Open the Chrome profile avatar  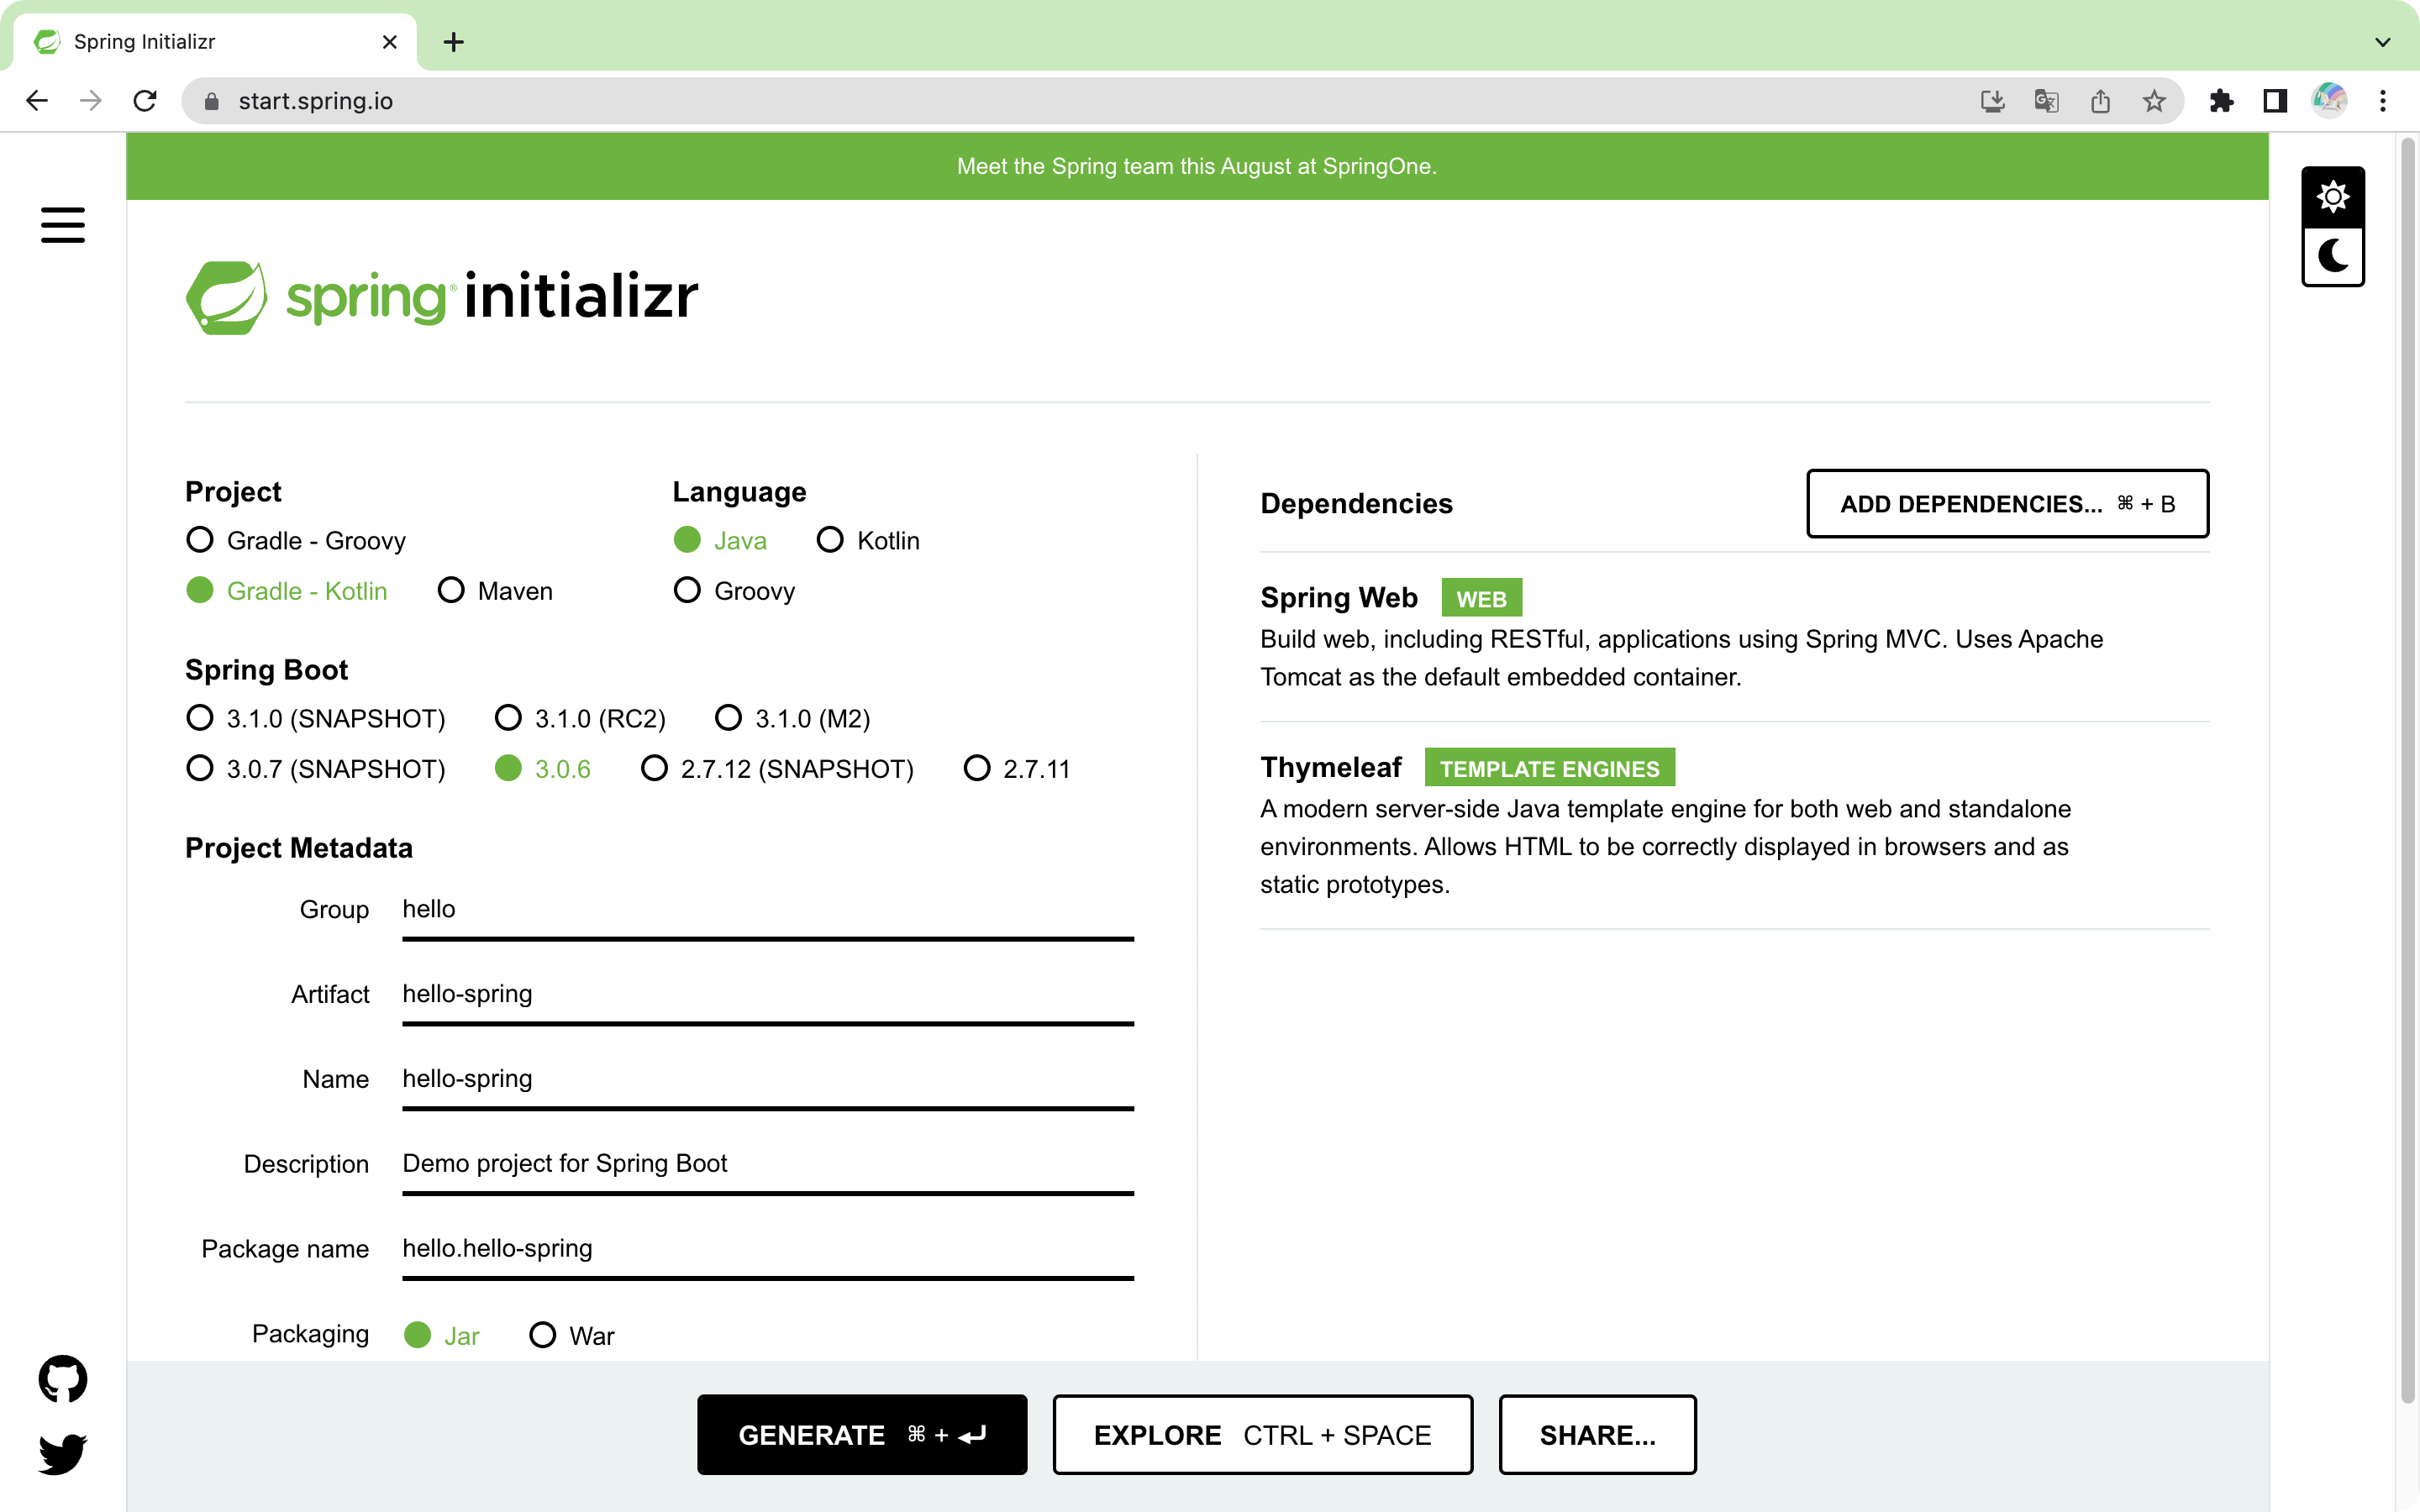2329,101
